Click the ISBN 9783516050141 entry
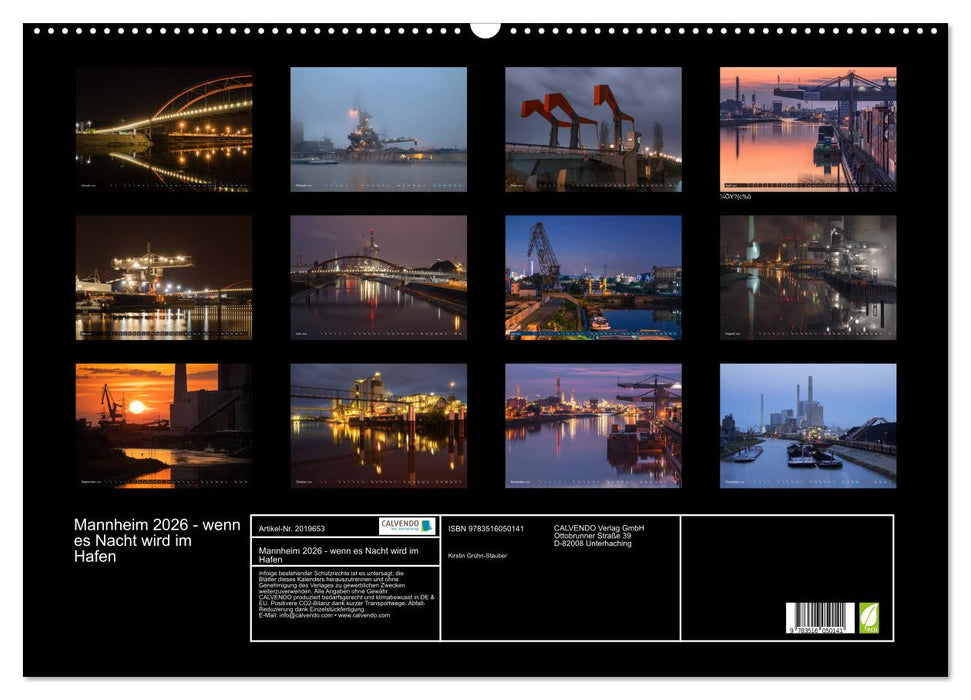971x700 pixels. point(487,528)
